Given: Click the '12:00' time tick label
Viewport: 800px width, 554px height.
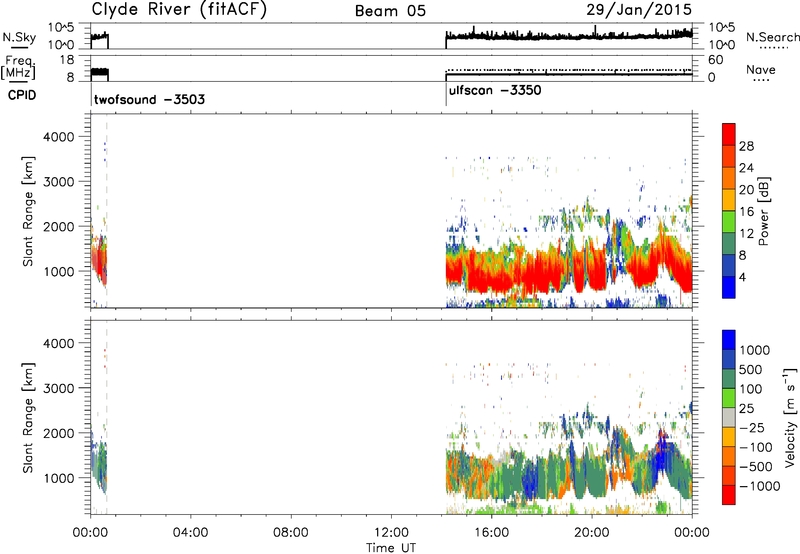Looking at the screenshot, I should [x=391, y=533].
